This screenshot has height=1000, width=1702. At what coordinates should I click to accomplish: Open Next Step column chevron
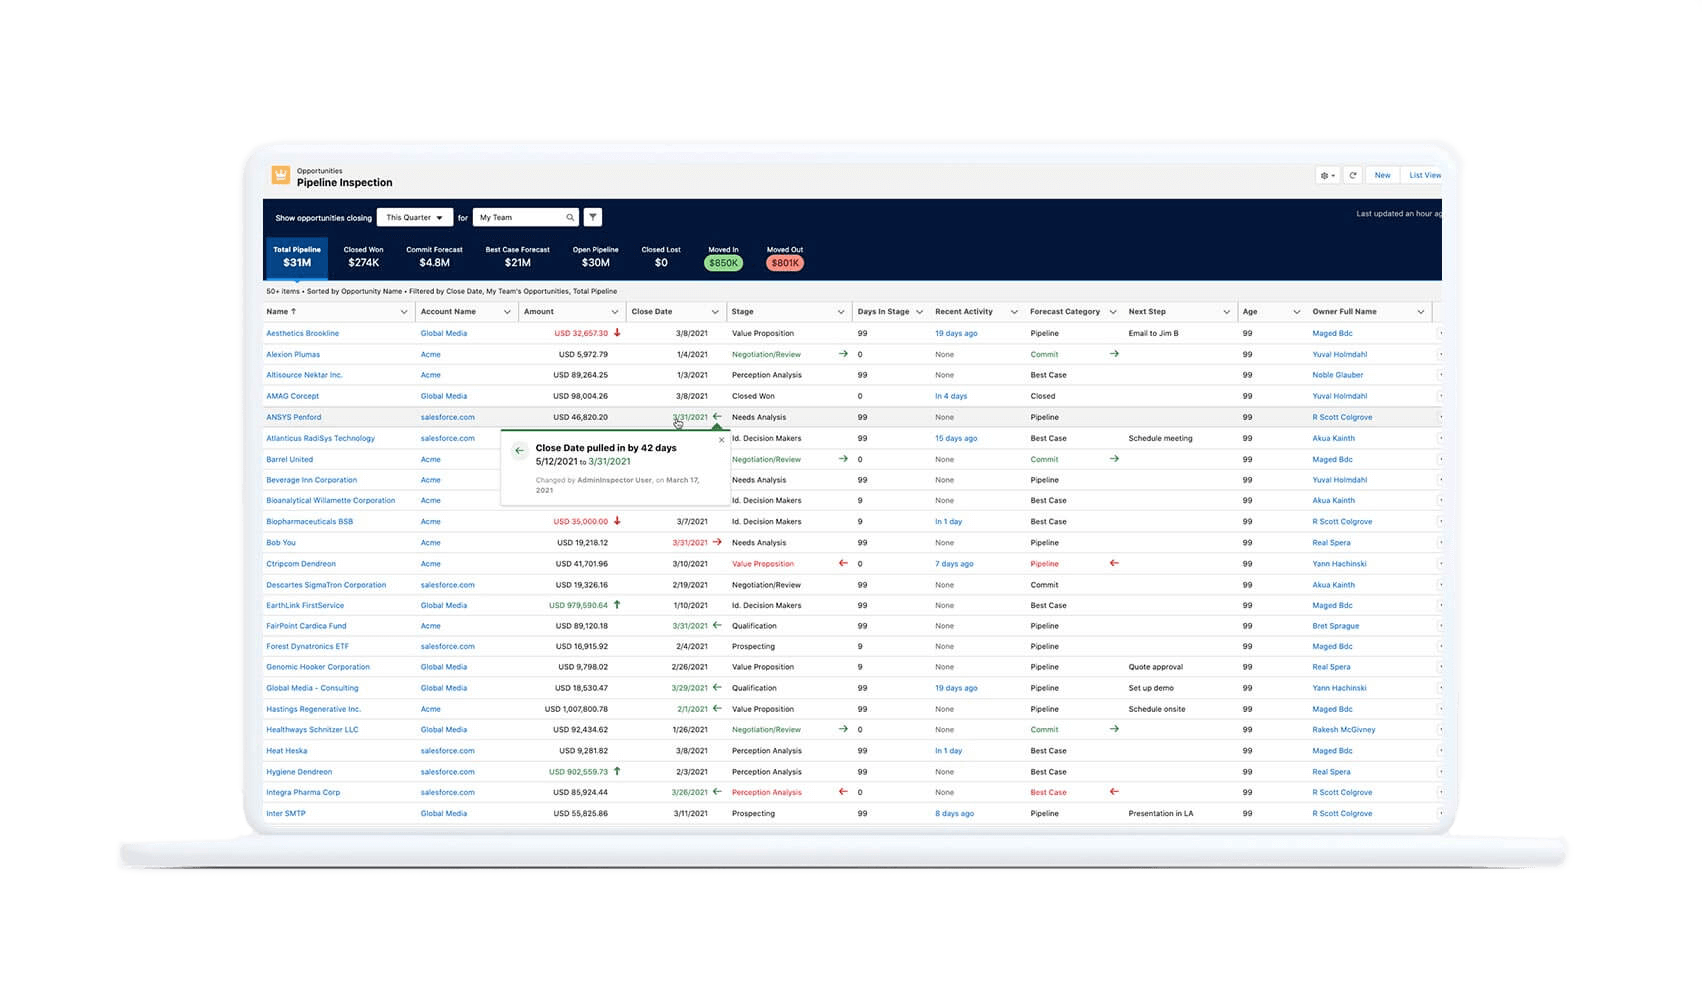1227,312
